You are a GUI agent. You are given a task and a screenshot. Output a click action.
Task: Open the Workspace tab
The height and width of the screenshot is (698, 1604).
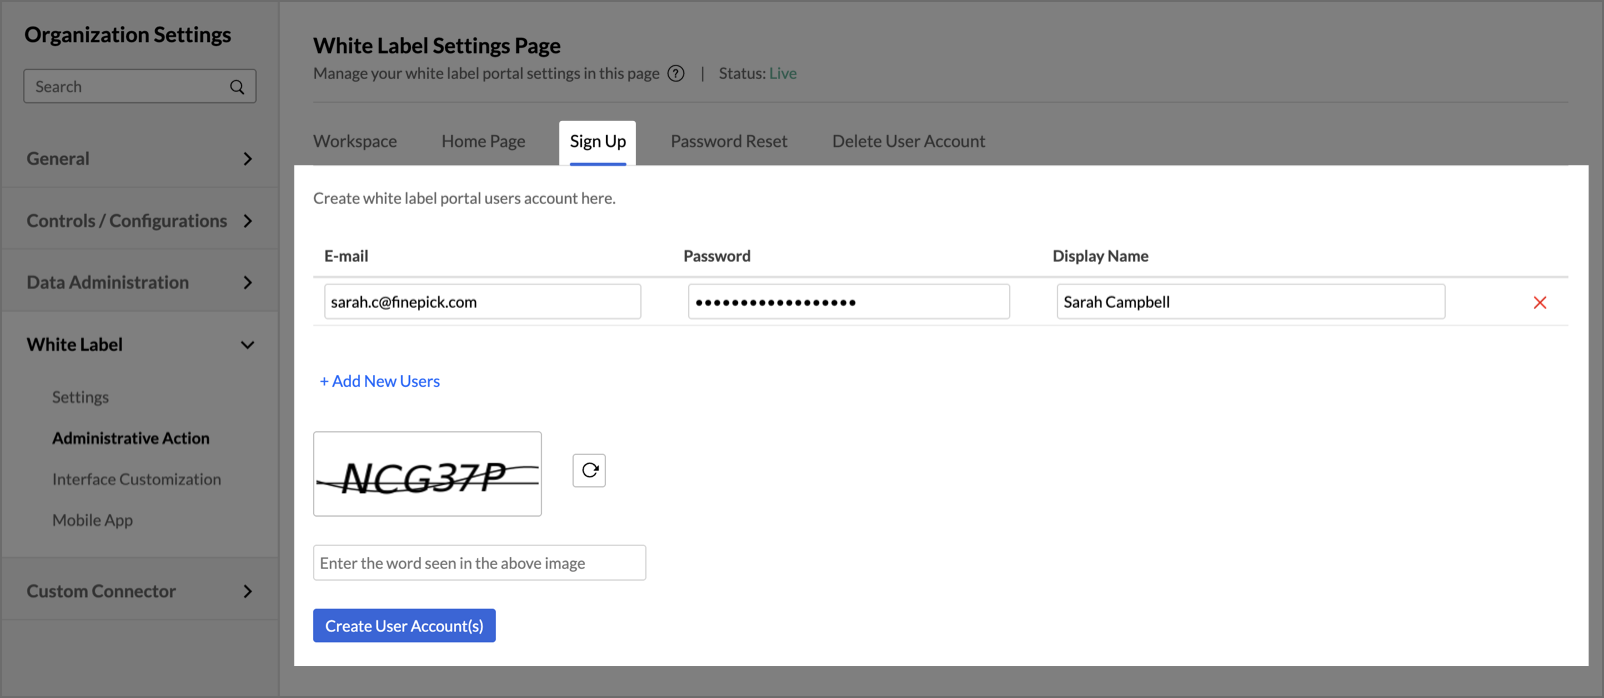tap(355, 141)
